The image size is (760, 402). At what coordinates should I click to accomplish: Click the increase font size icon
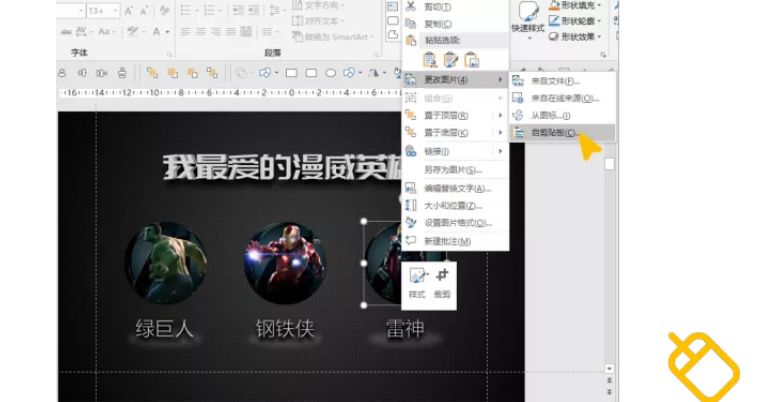[129, 11]
